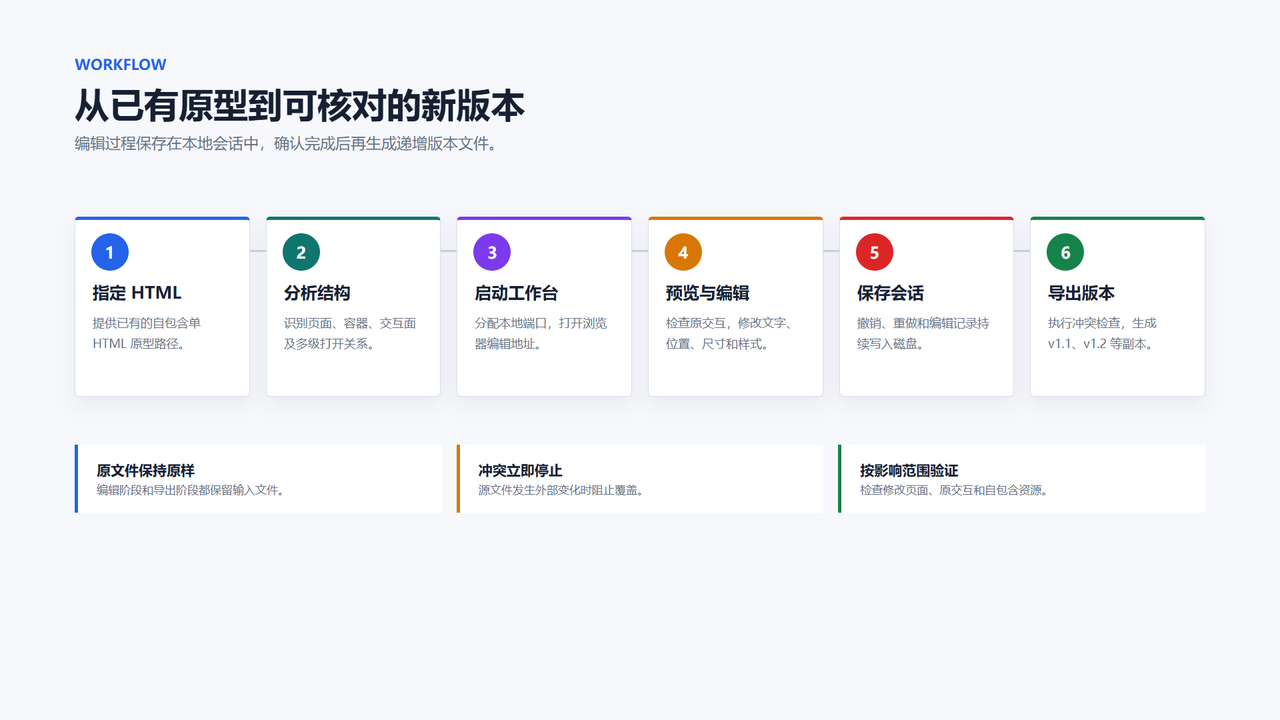1280x720 pixels.
Task: Select the 指定 HTML card title
Action: [x=137, y=293]
